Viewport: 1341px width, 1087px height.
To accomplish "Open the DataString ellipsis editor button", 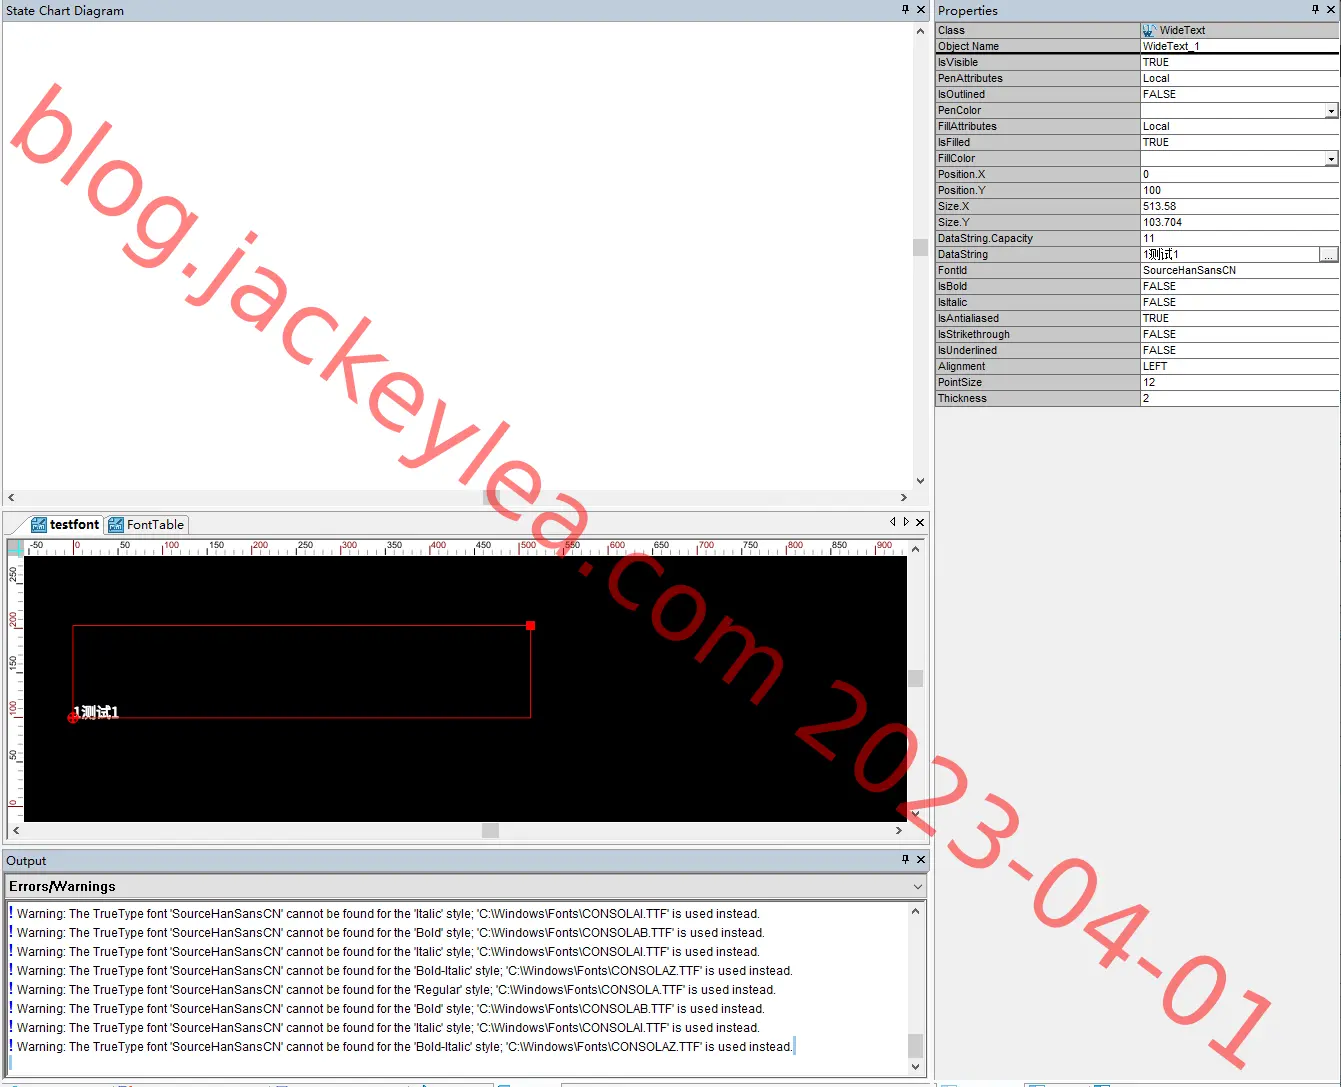I will [x=1329, y=255].
